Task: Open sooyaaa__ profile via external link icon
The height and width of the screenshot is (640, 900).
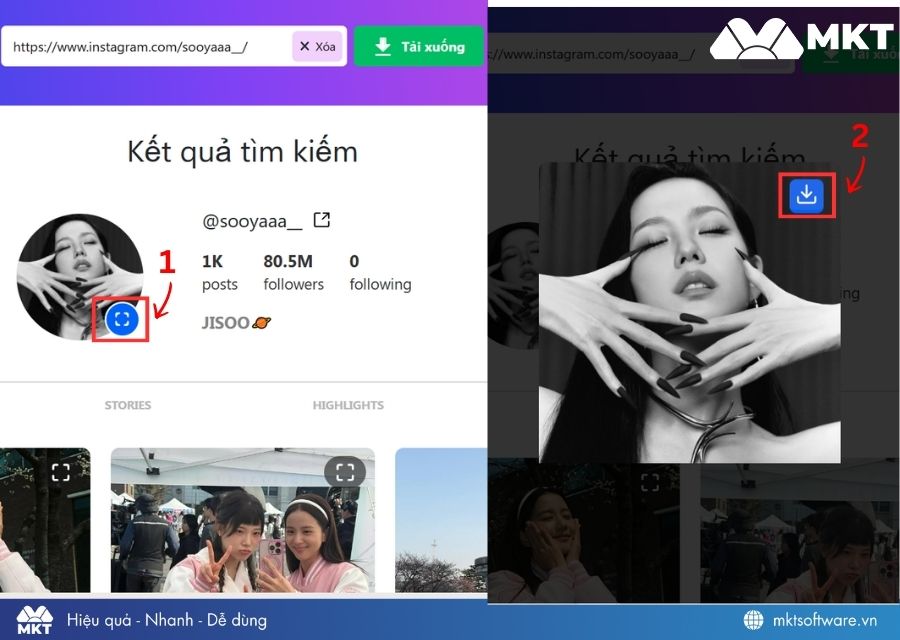Action: (320, 219)
